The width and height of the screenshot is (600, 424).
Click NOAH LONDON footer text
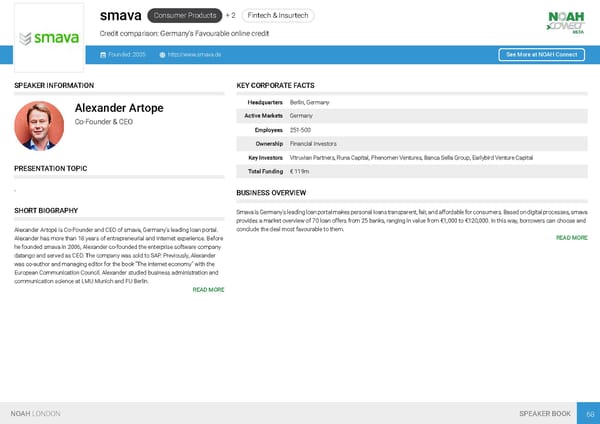click(x=35, y=413)
